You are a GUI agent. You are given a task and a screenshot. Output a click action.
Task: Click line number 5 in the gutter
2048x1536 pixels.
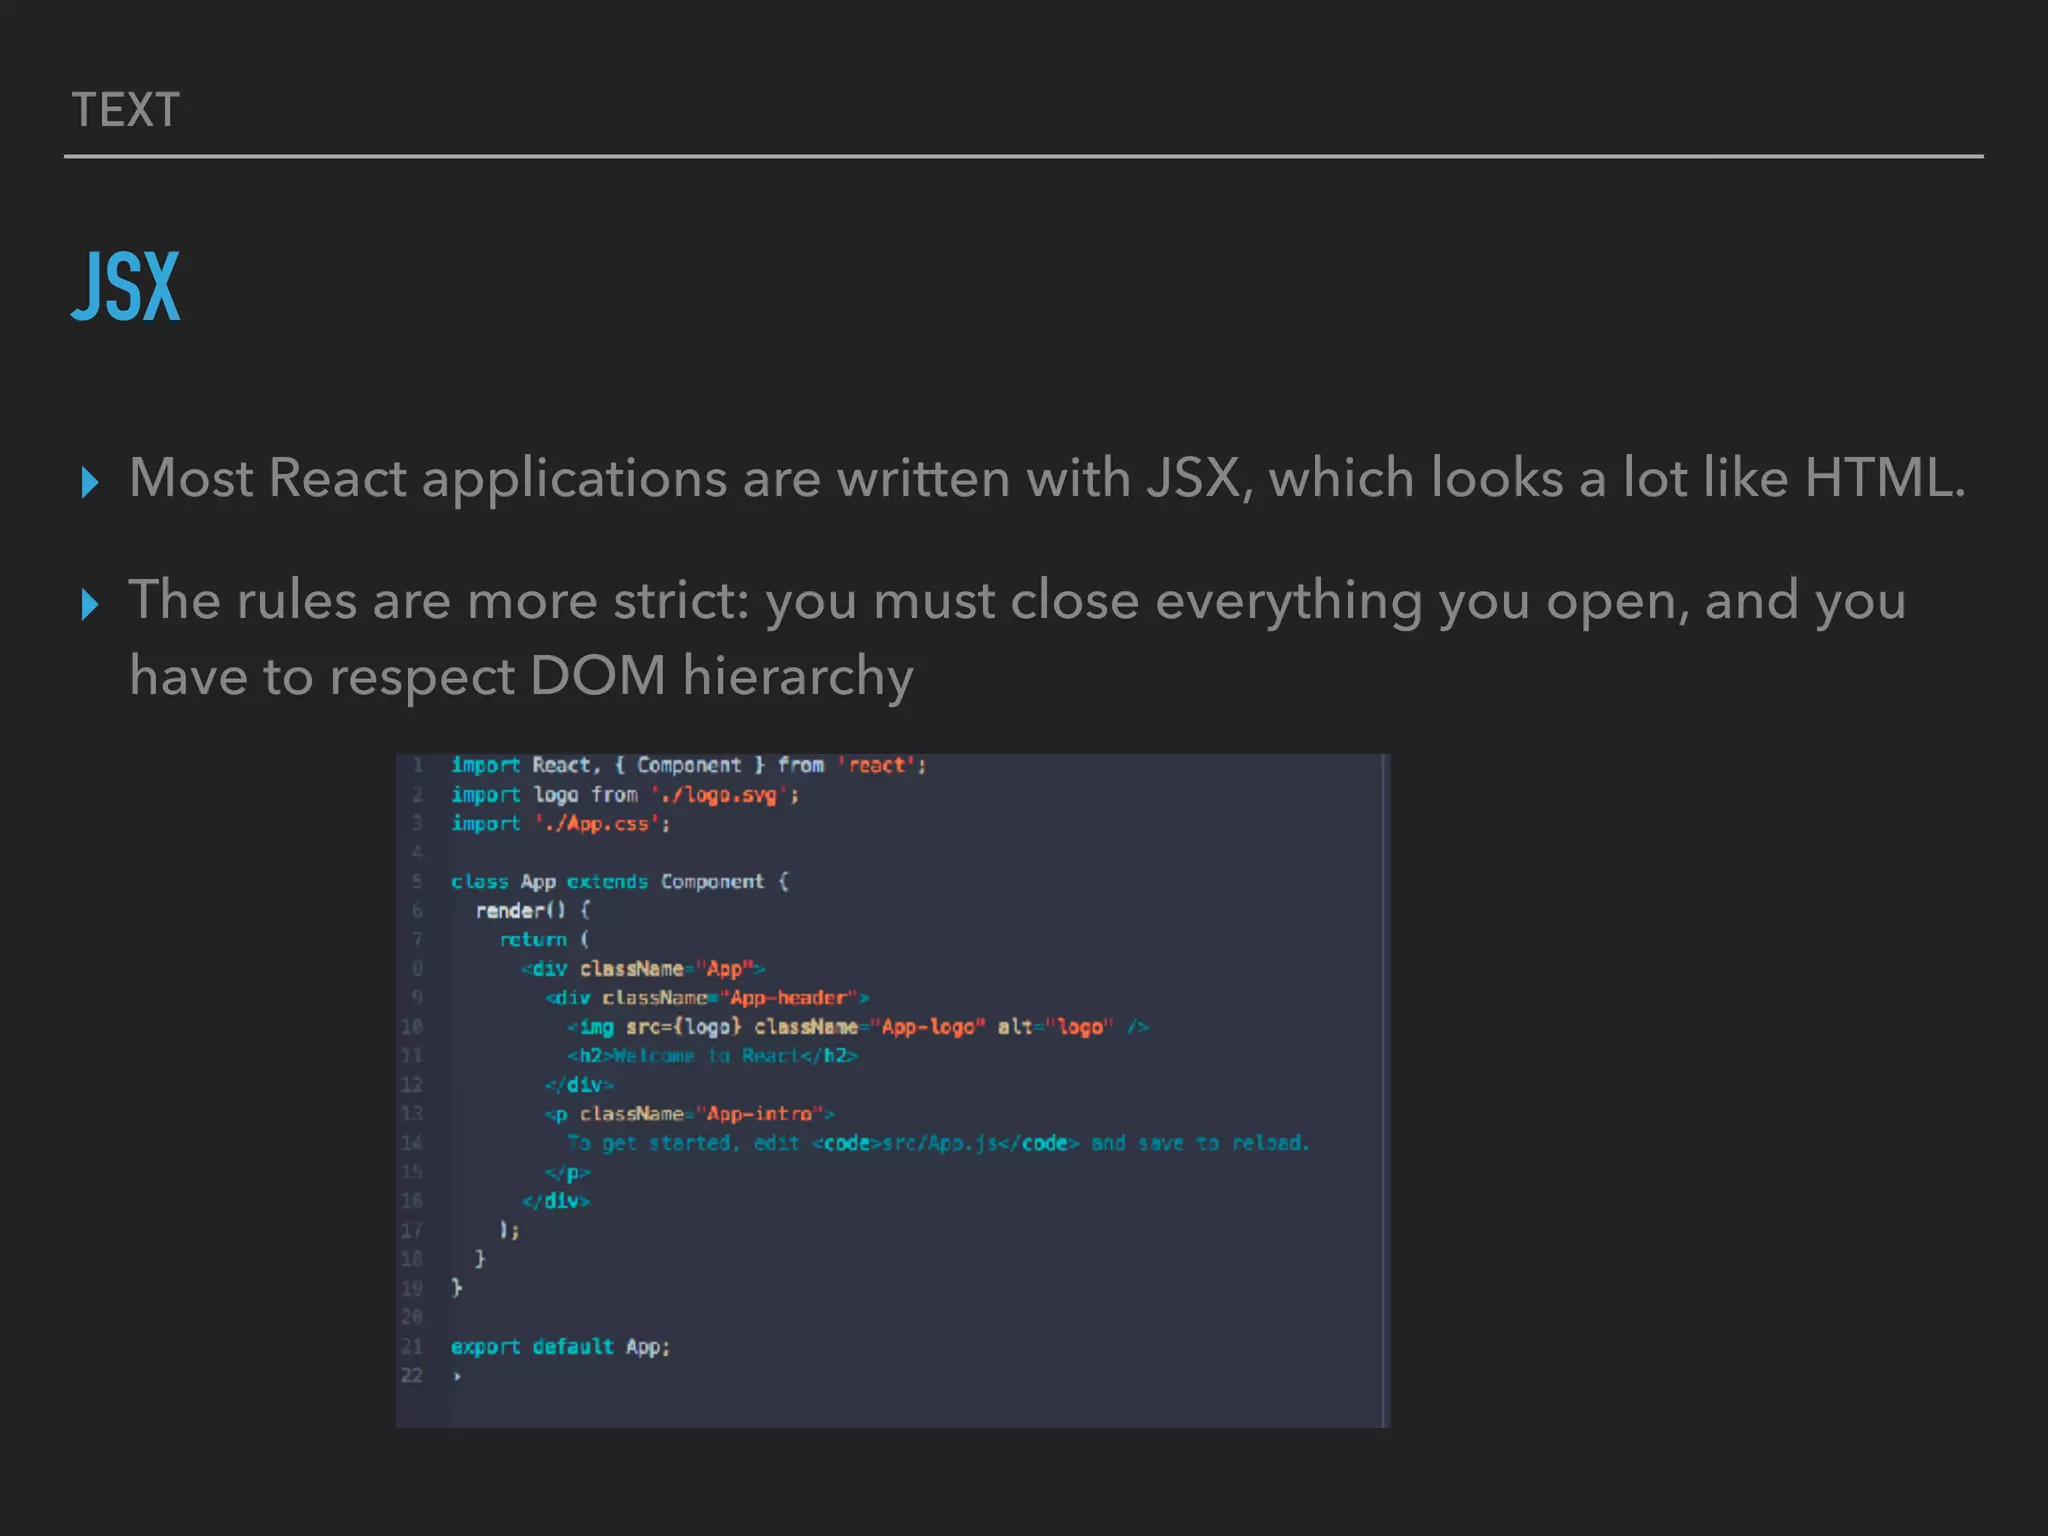click(x=417, y=882)
